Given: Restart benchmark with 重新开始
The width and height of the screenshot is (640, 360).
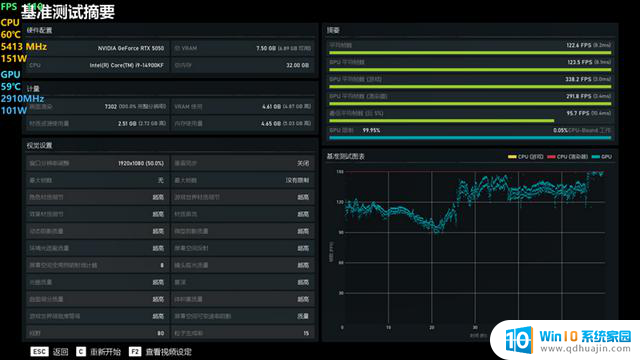Looking at the screenshot, I should (105, 352).
